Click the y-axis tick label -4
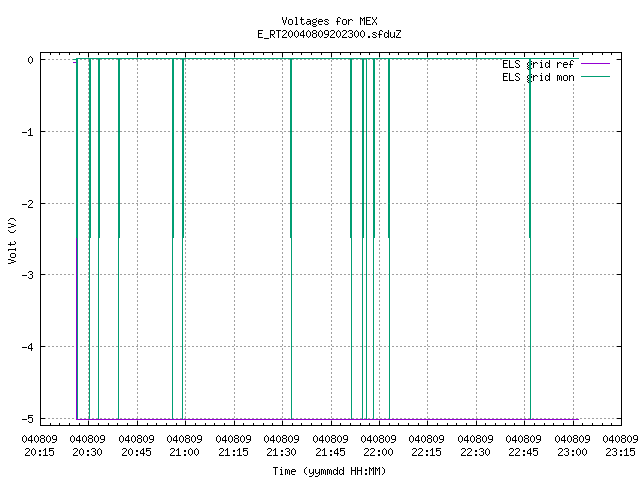This screenshot has width=640, height=480. click(x=28, y=347)
